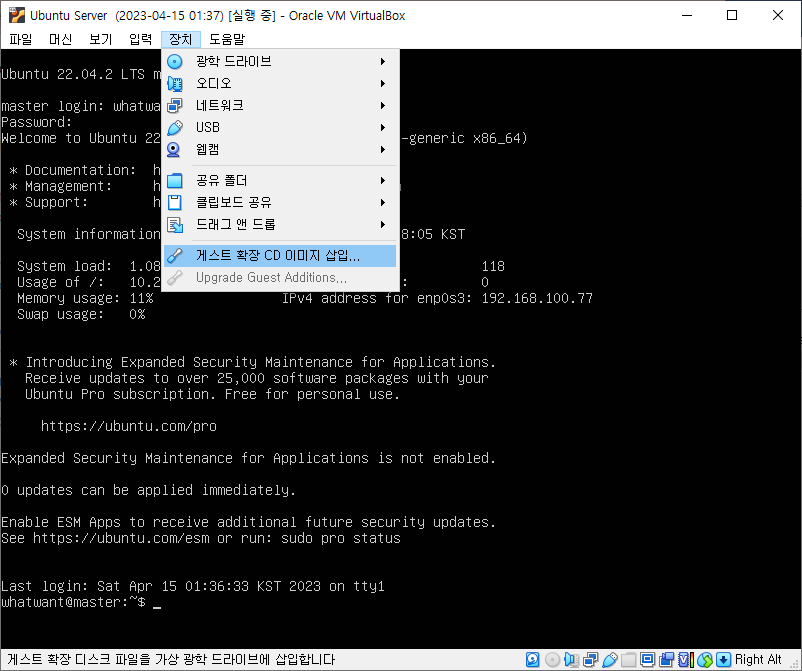Viewport: 802px width, 671px height.
Task: Click IPv4 address 192.168.100.77 text
Action: [x=537, y=298]
